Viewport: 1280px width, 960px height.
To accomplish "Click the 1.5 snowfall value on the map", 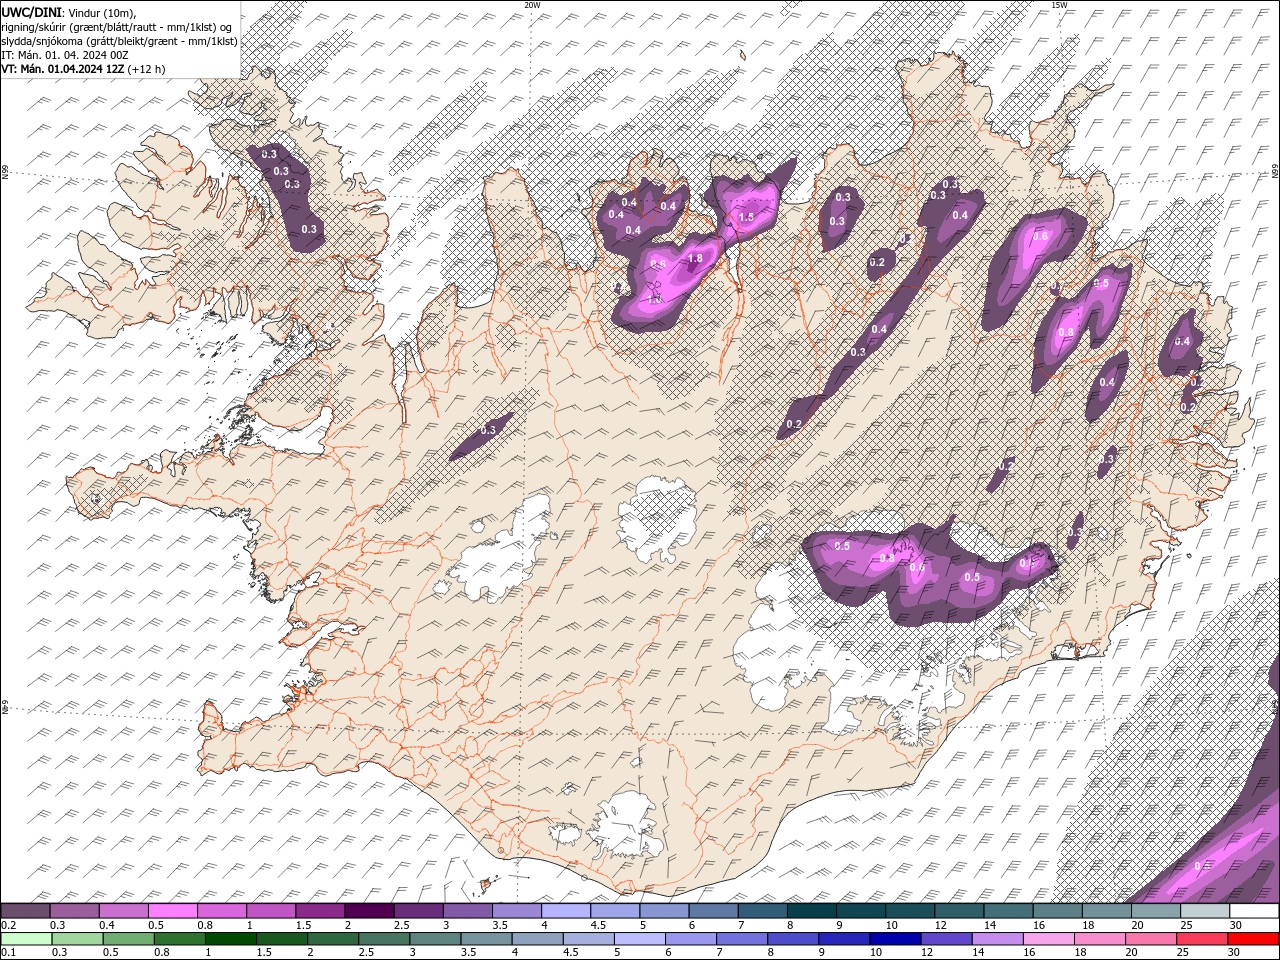I will click(x=746, y=217).
